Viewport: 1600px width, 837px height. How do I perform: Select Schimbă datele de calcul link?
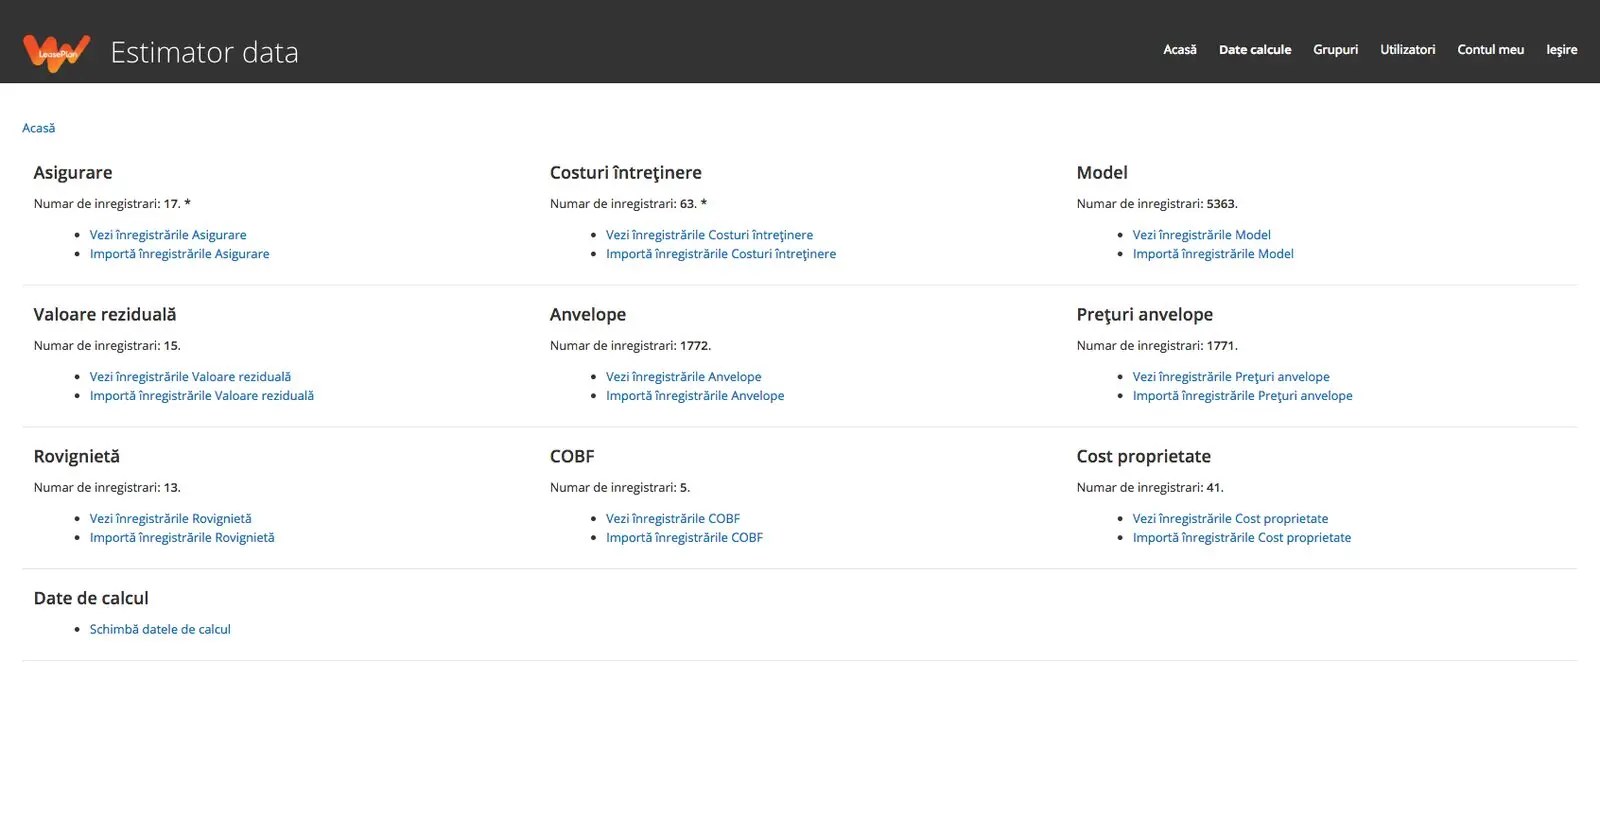(x=160, y=630)
